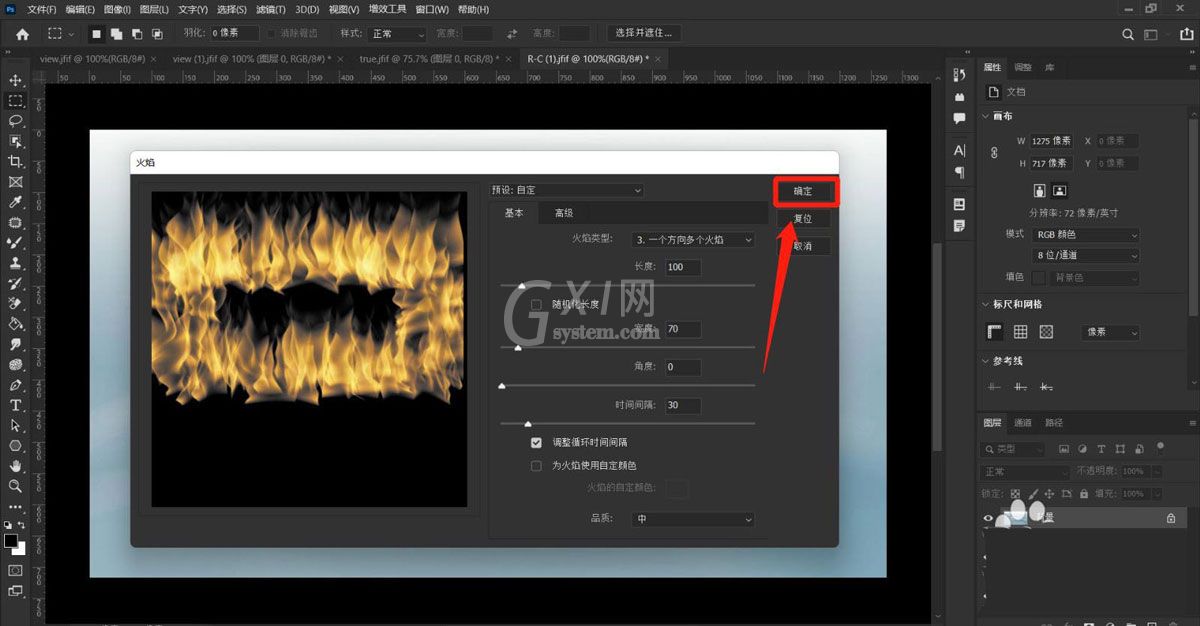Select the Crop tool
The image size is (1200, 626).
(x=15, y=162)
